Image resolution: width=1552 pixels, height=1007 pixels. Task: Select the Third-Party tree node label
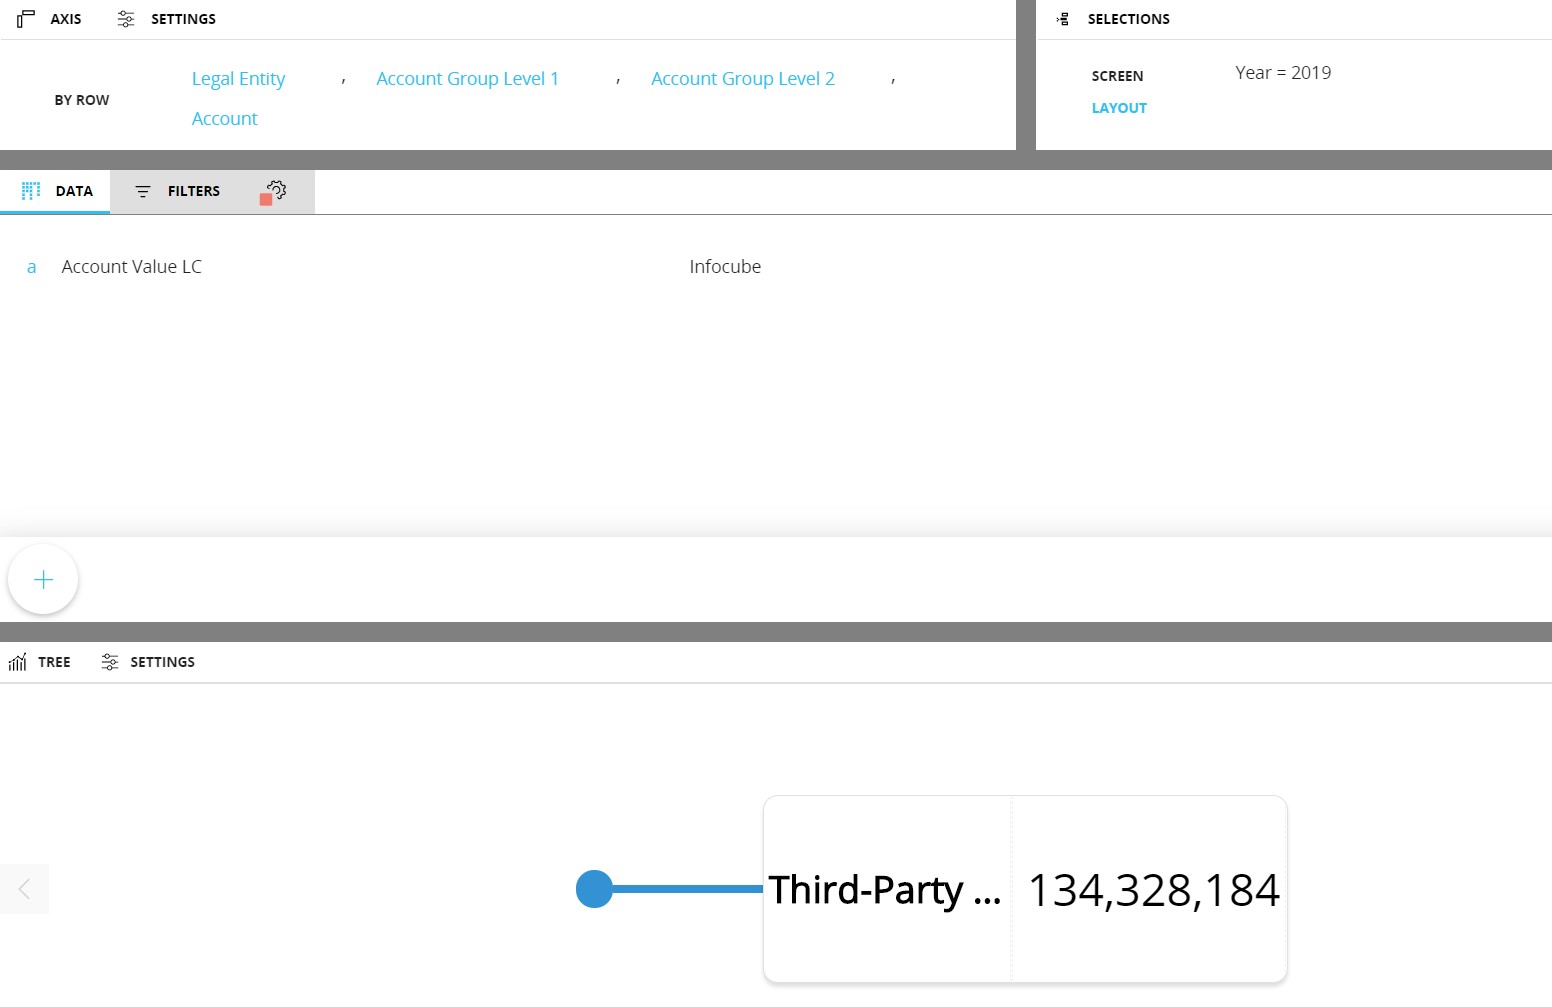885,890
